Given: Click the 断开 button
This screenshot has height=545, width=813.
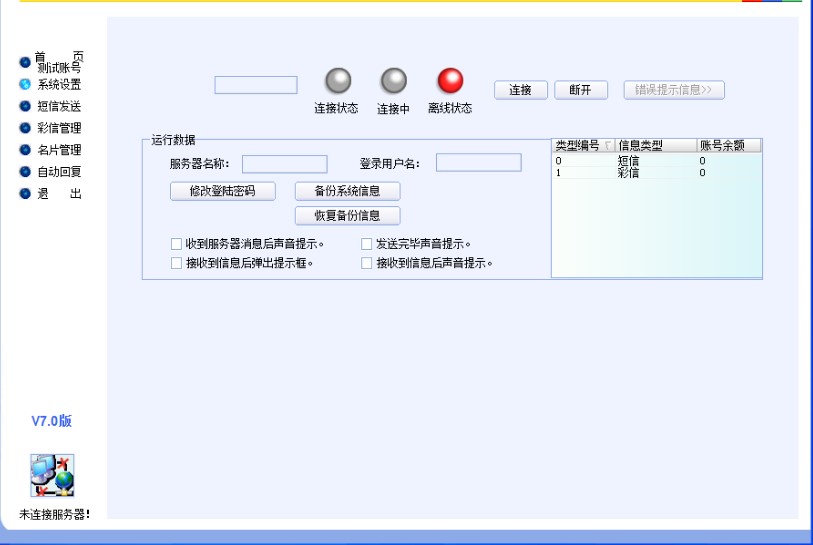Looking at the screenshot, I should (581, 90).
